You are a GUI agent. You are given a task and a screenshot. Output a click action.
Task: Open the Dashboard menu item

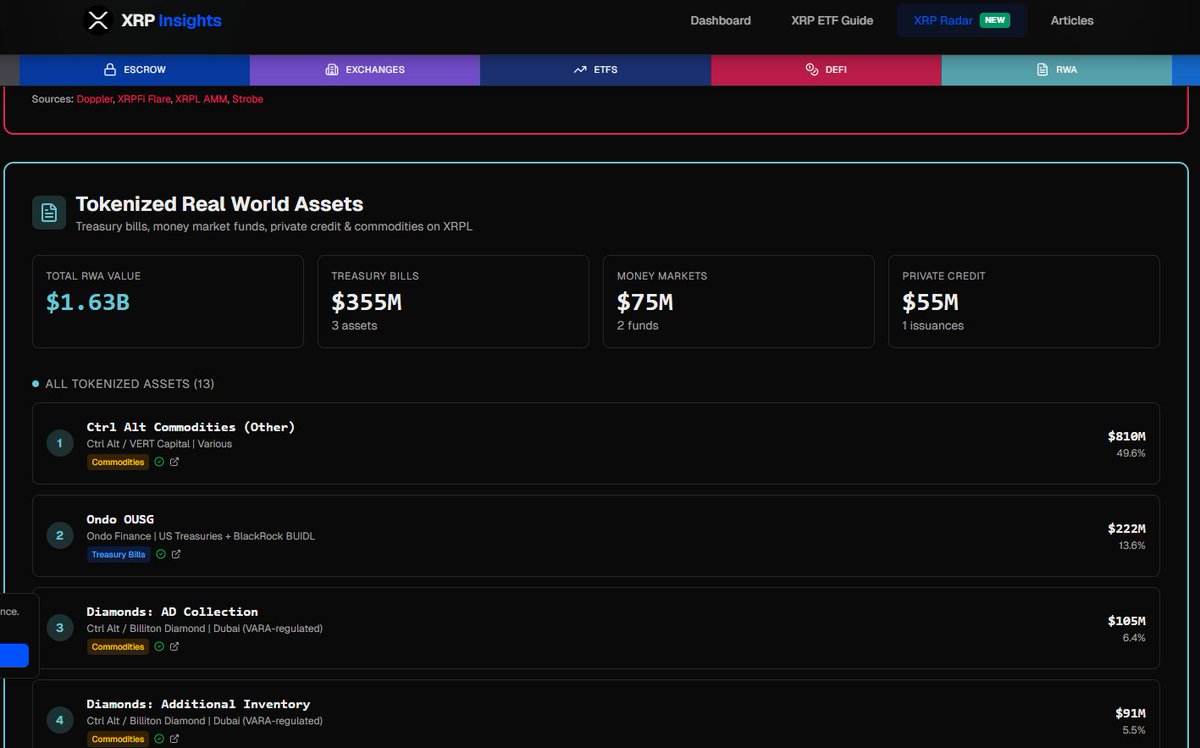[720, 21]
